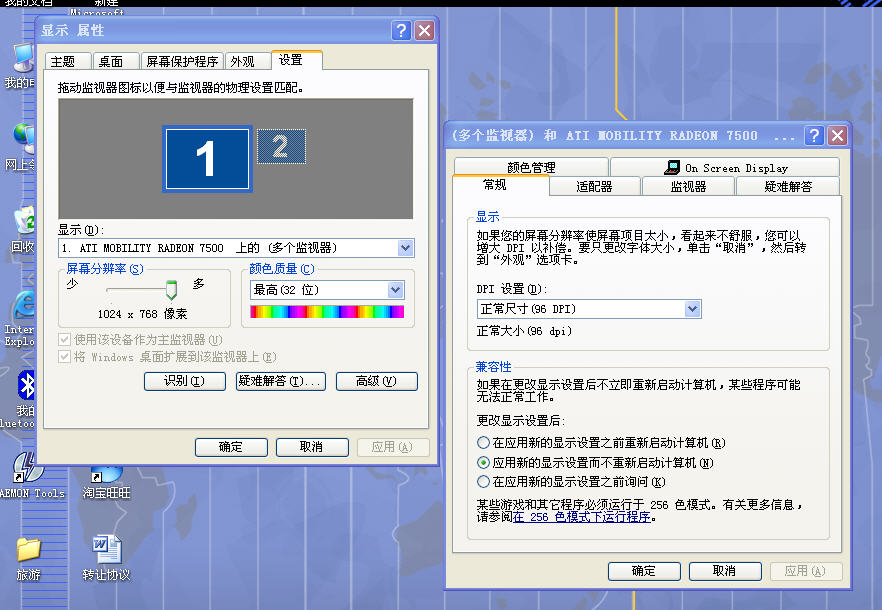This screenshot has width=882, height=610.
Task: Select 在应用新的显示设置之前询问 option
Action: click(483, 482)
